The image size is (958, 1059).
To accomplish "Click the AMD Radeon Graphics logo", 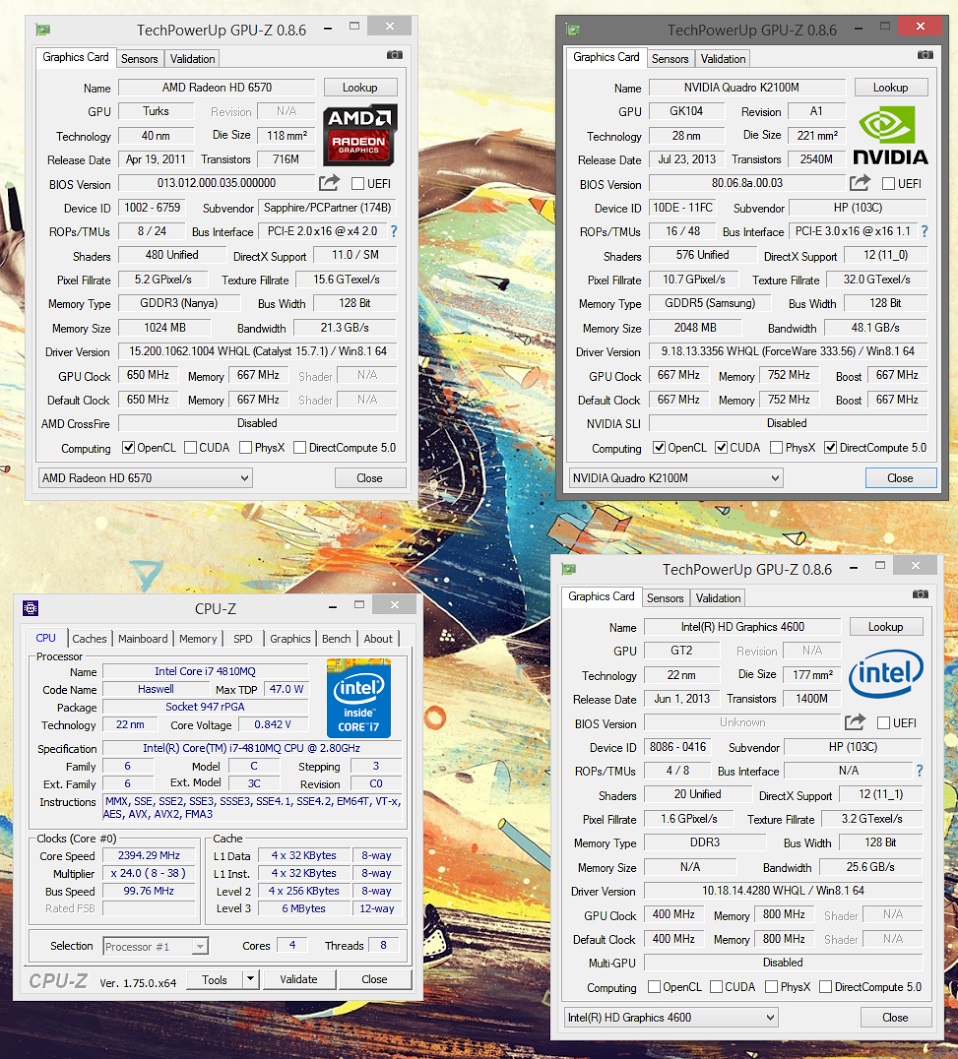I will tap(359, 134).
